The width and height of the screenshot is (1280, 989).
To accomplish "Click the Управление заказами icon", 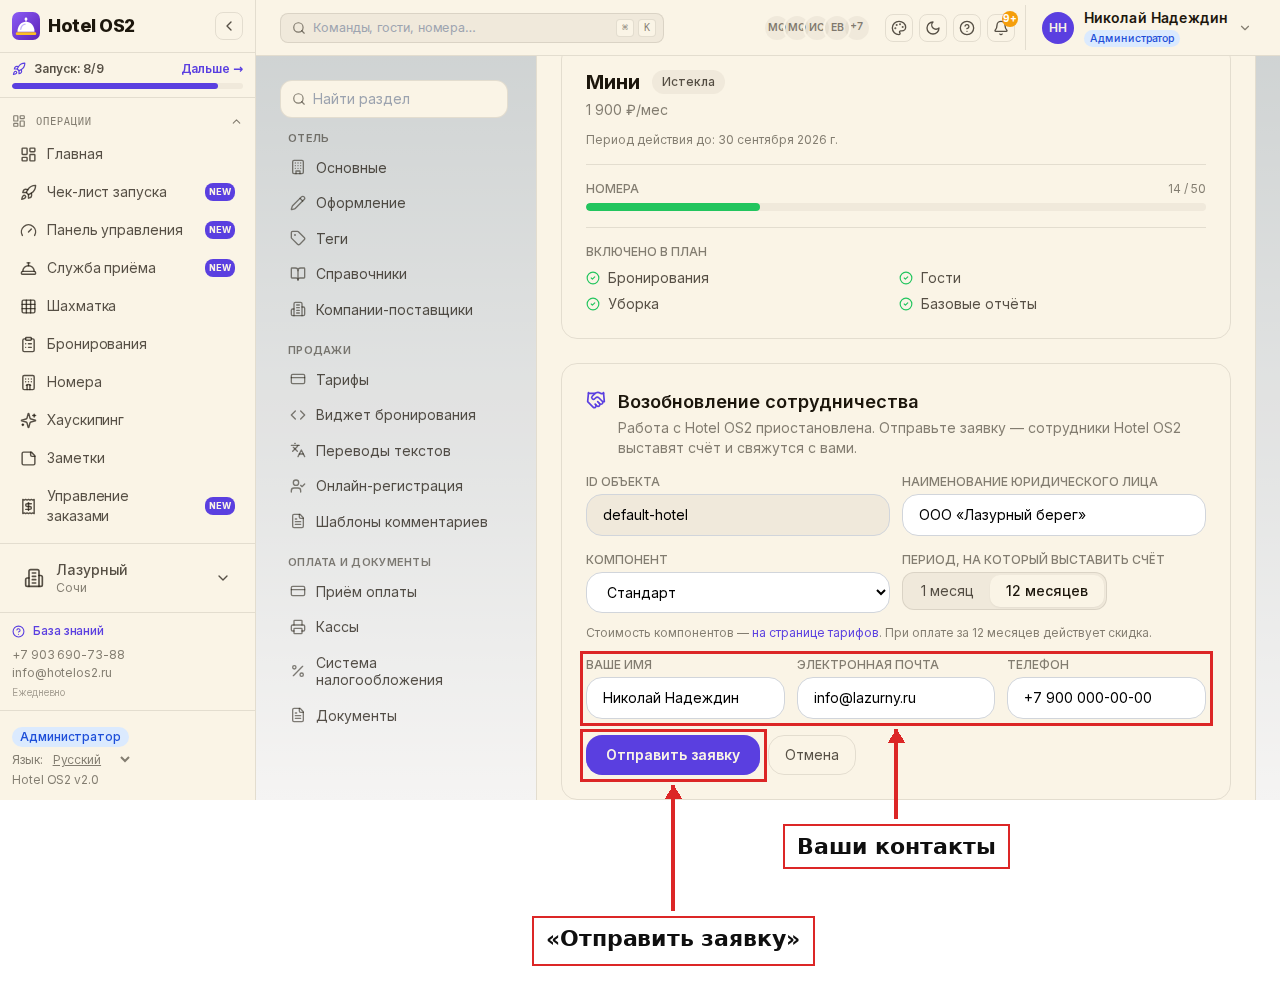I will [x=29, y=506].
